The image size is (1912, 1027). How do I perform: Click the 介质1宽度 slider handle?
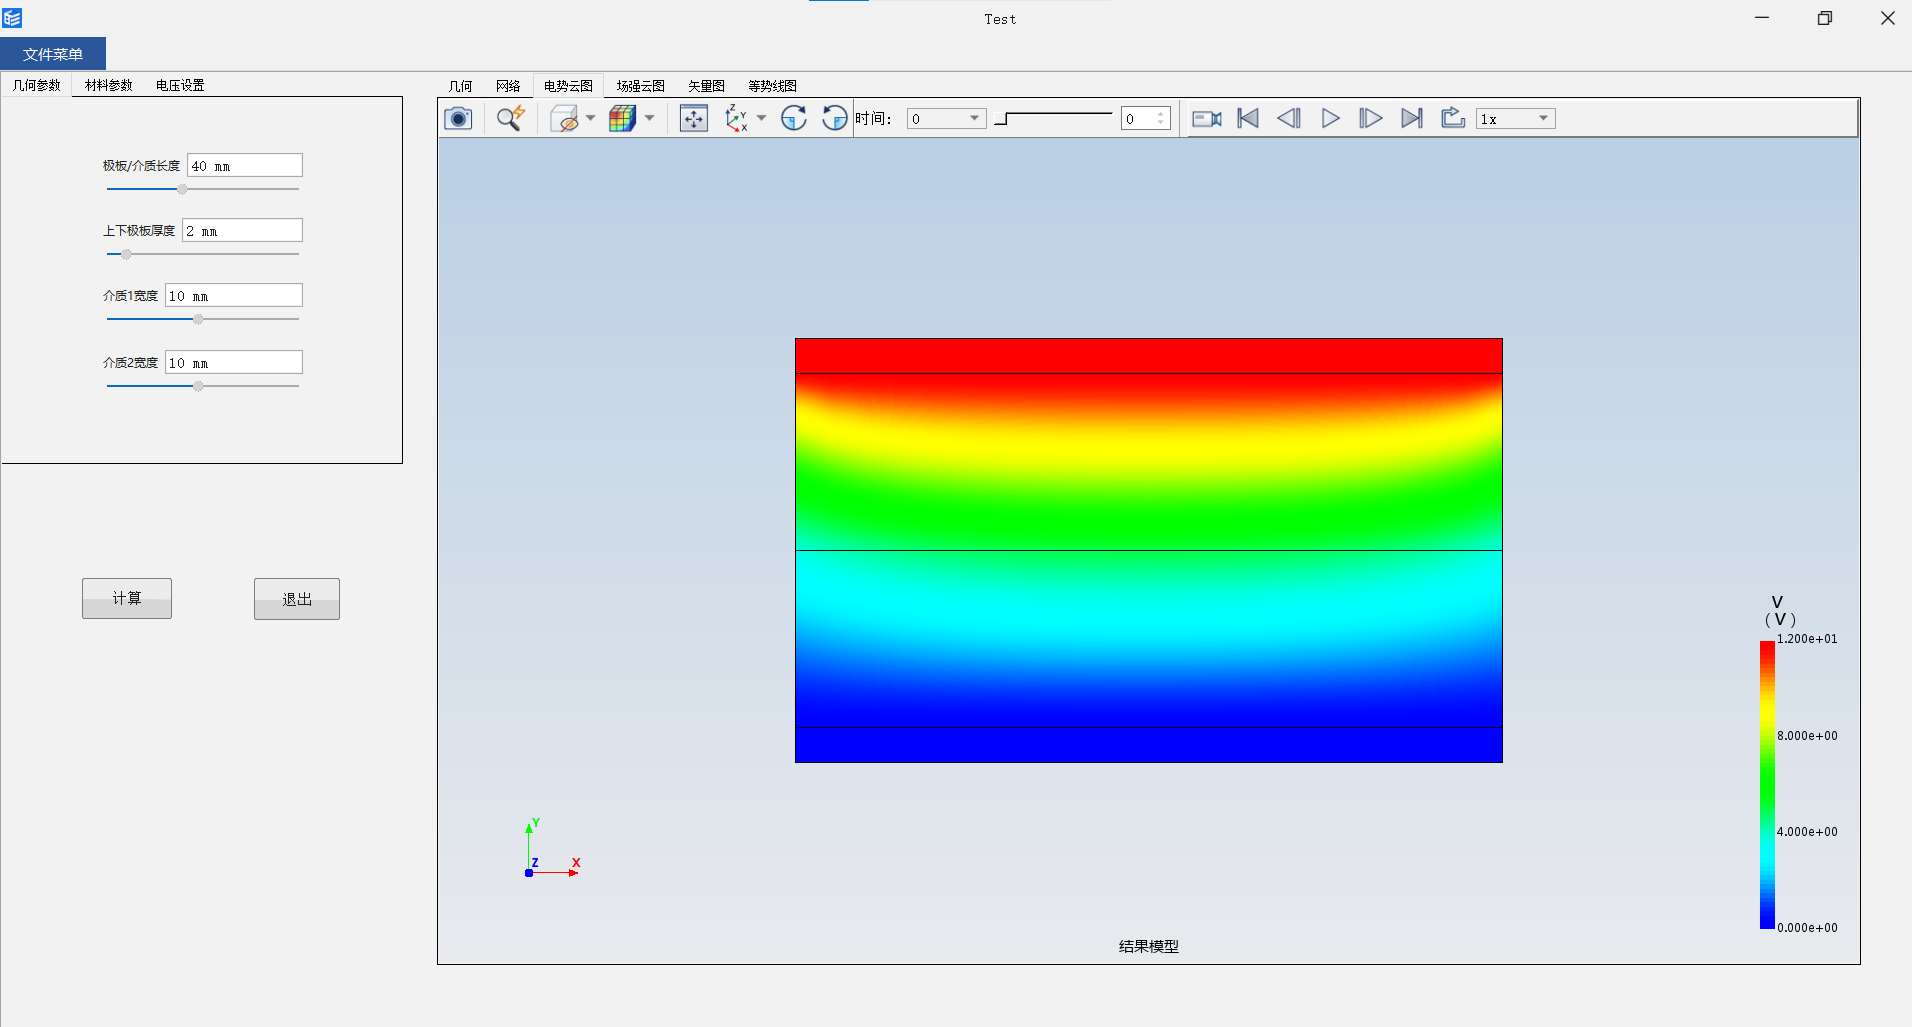pos(198,319)
